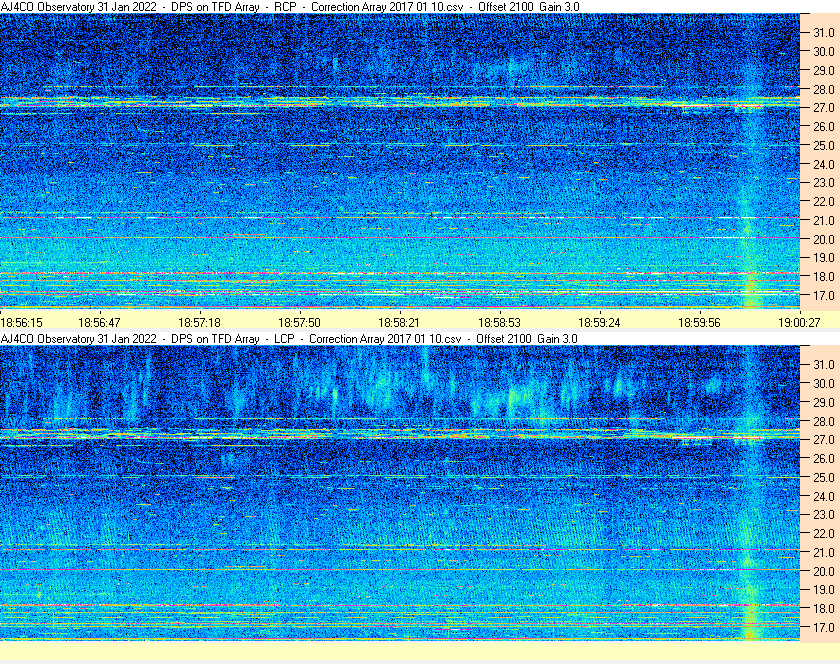Click 'Gain 3.0' in the LCP title
The height and width of the screenshot is (664, 840).
point(557,339)
